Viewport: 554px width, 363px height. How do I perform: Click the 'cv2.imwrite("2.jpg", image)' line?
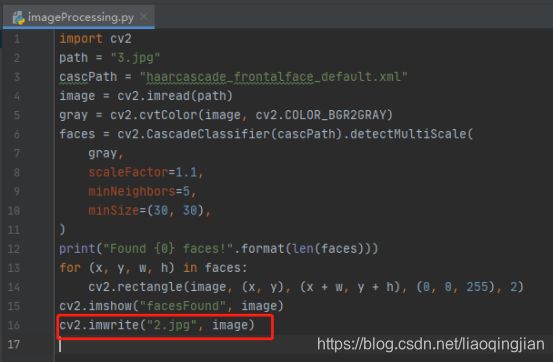coord(157,325)
